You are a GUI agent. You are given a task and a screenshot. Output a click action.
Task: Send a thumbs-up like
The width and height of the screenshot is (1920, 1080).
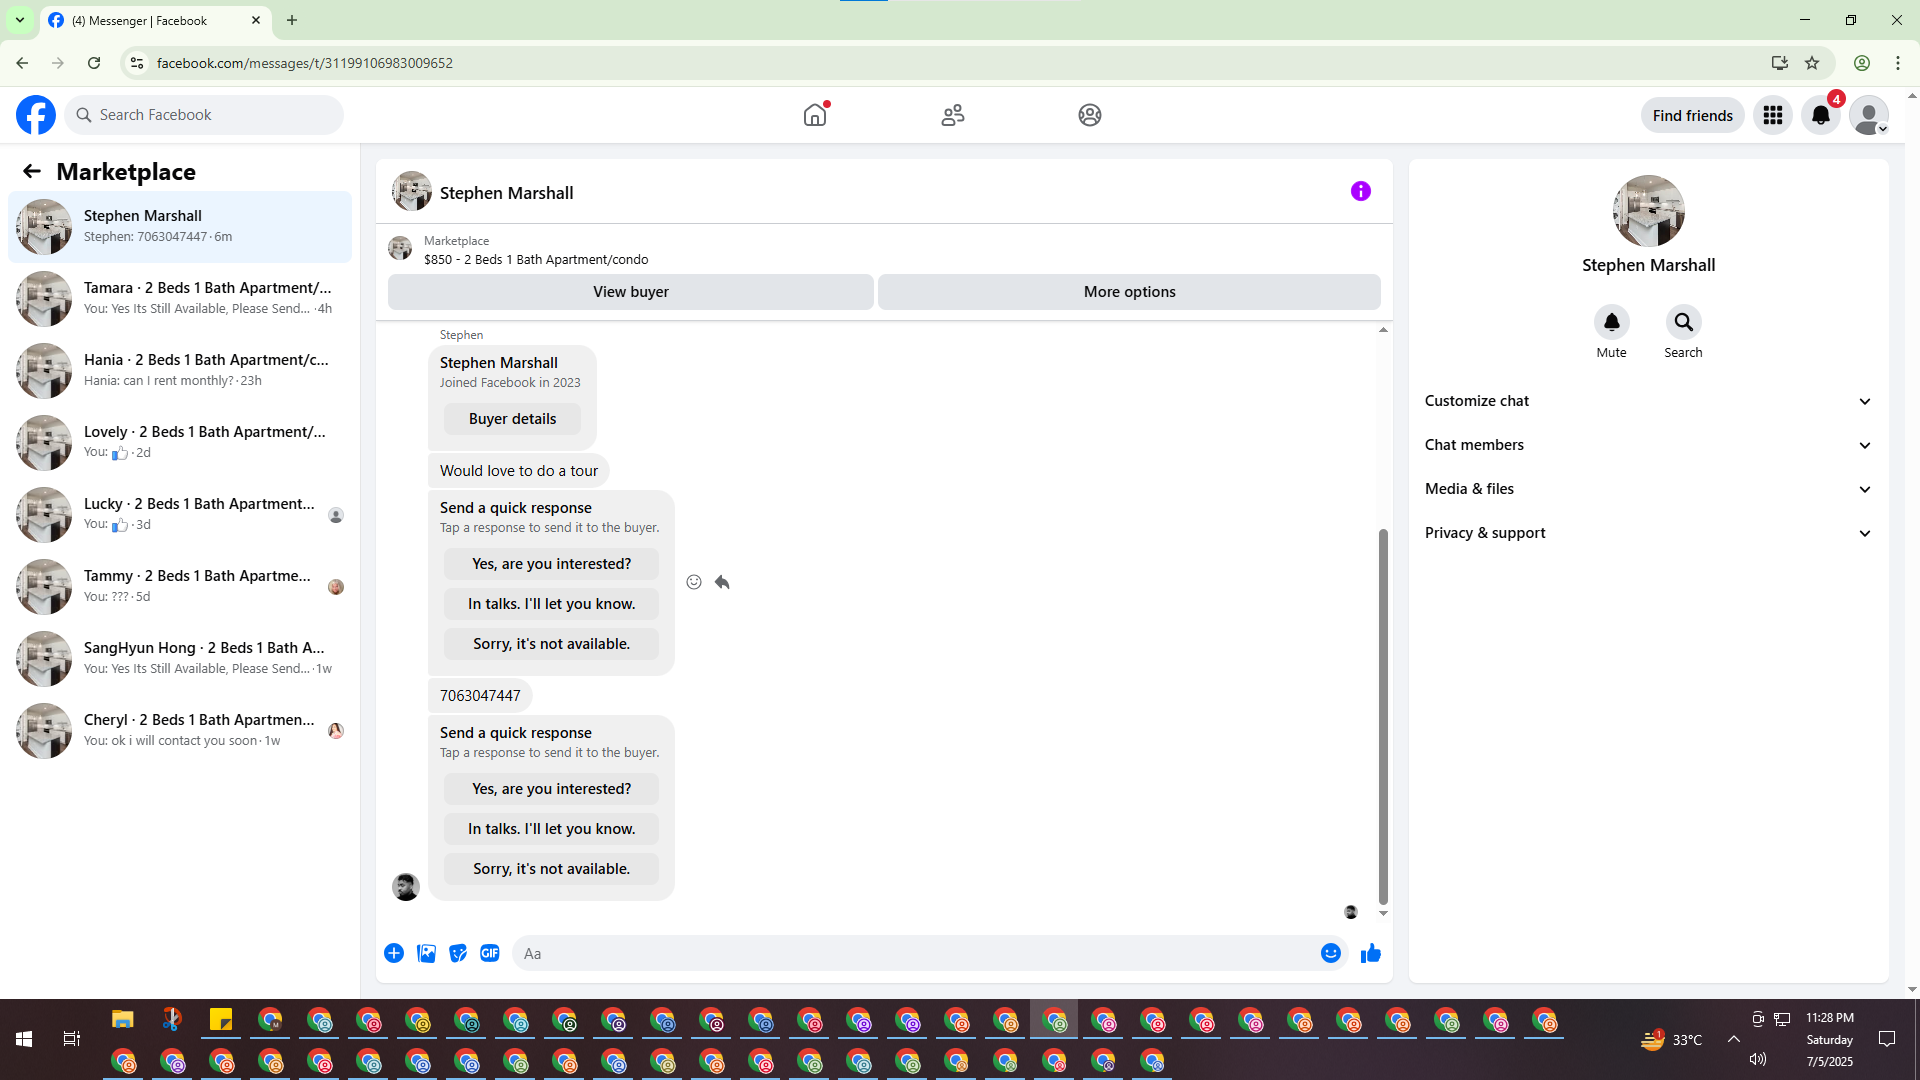pos(1370,953)
